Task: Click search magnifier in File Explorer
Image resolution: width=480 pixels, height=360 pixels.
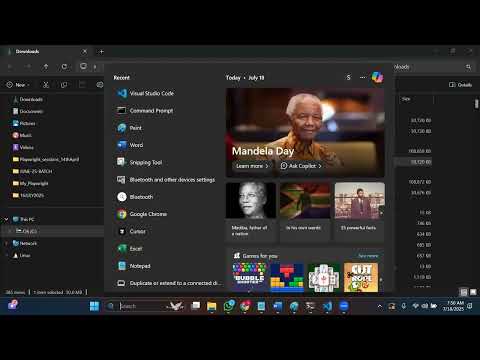Action: (x=468, y=67)
